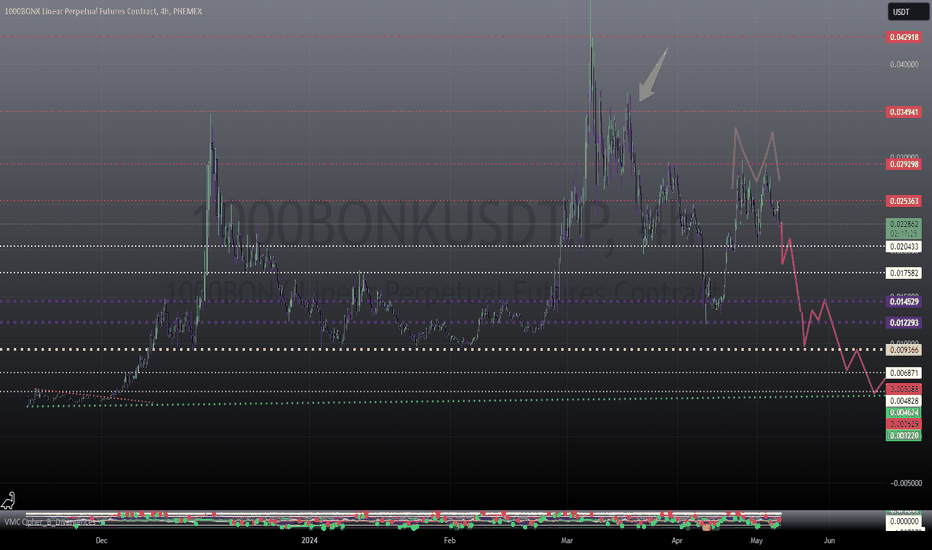The width and height of the screenshot is (932, 550).
Task: Click the indicator 0.000000 value label
Action: [903, 521]
